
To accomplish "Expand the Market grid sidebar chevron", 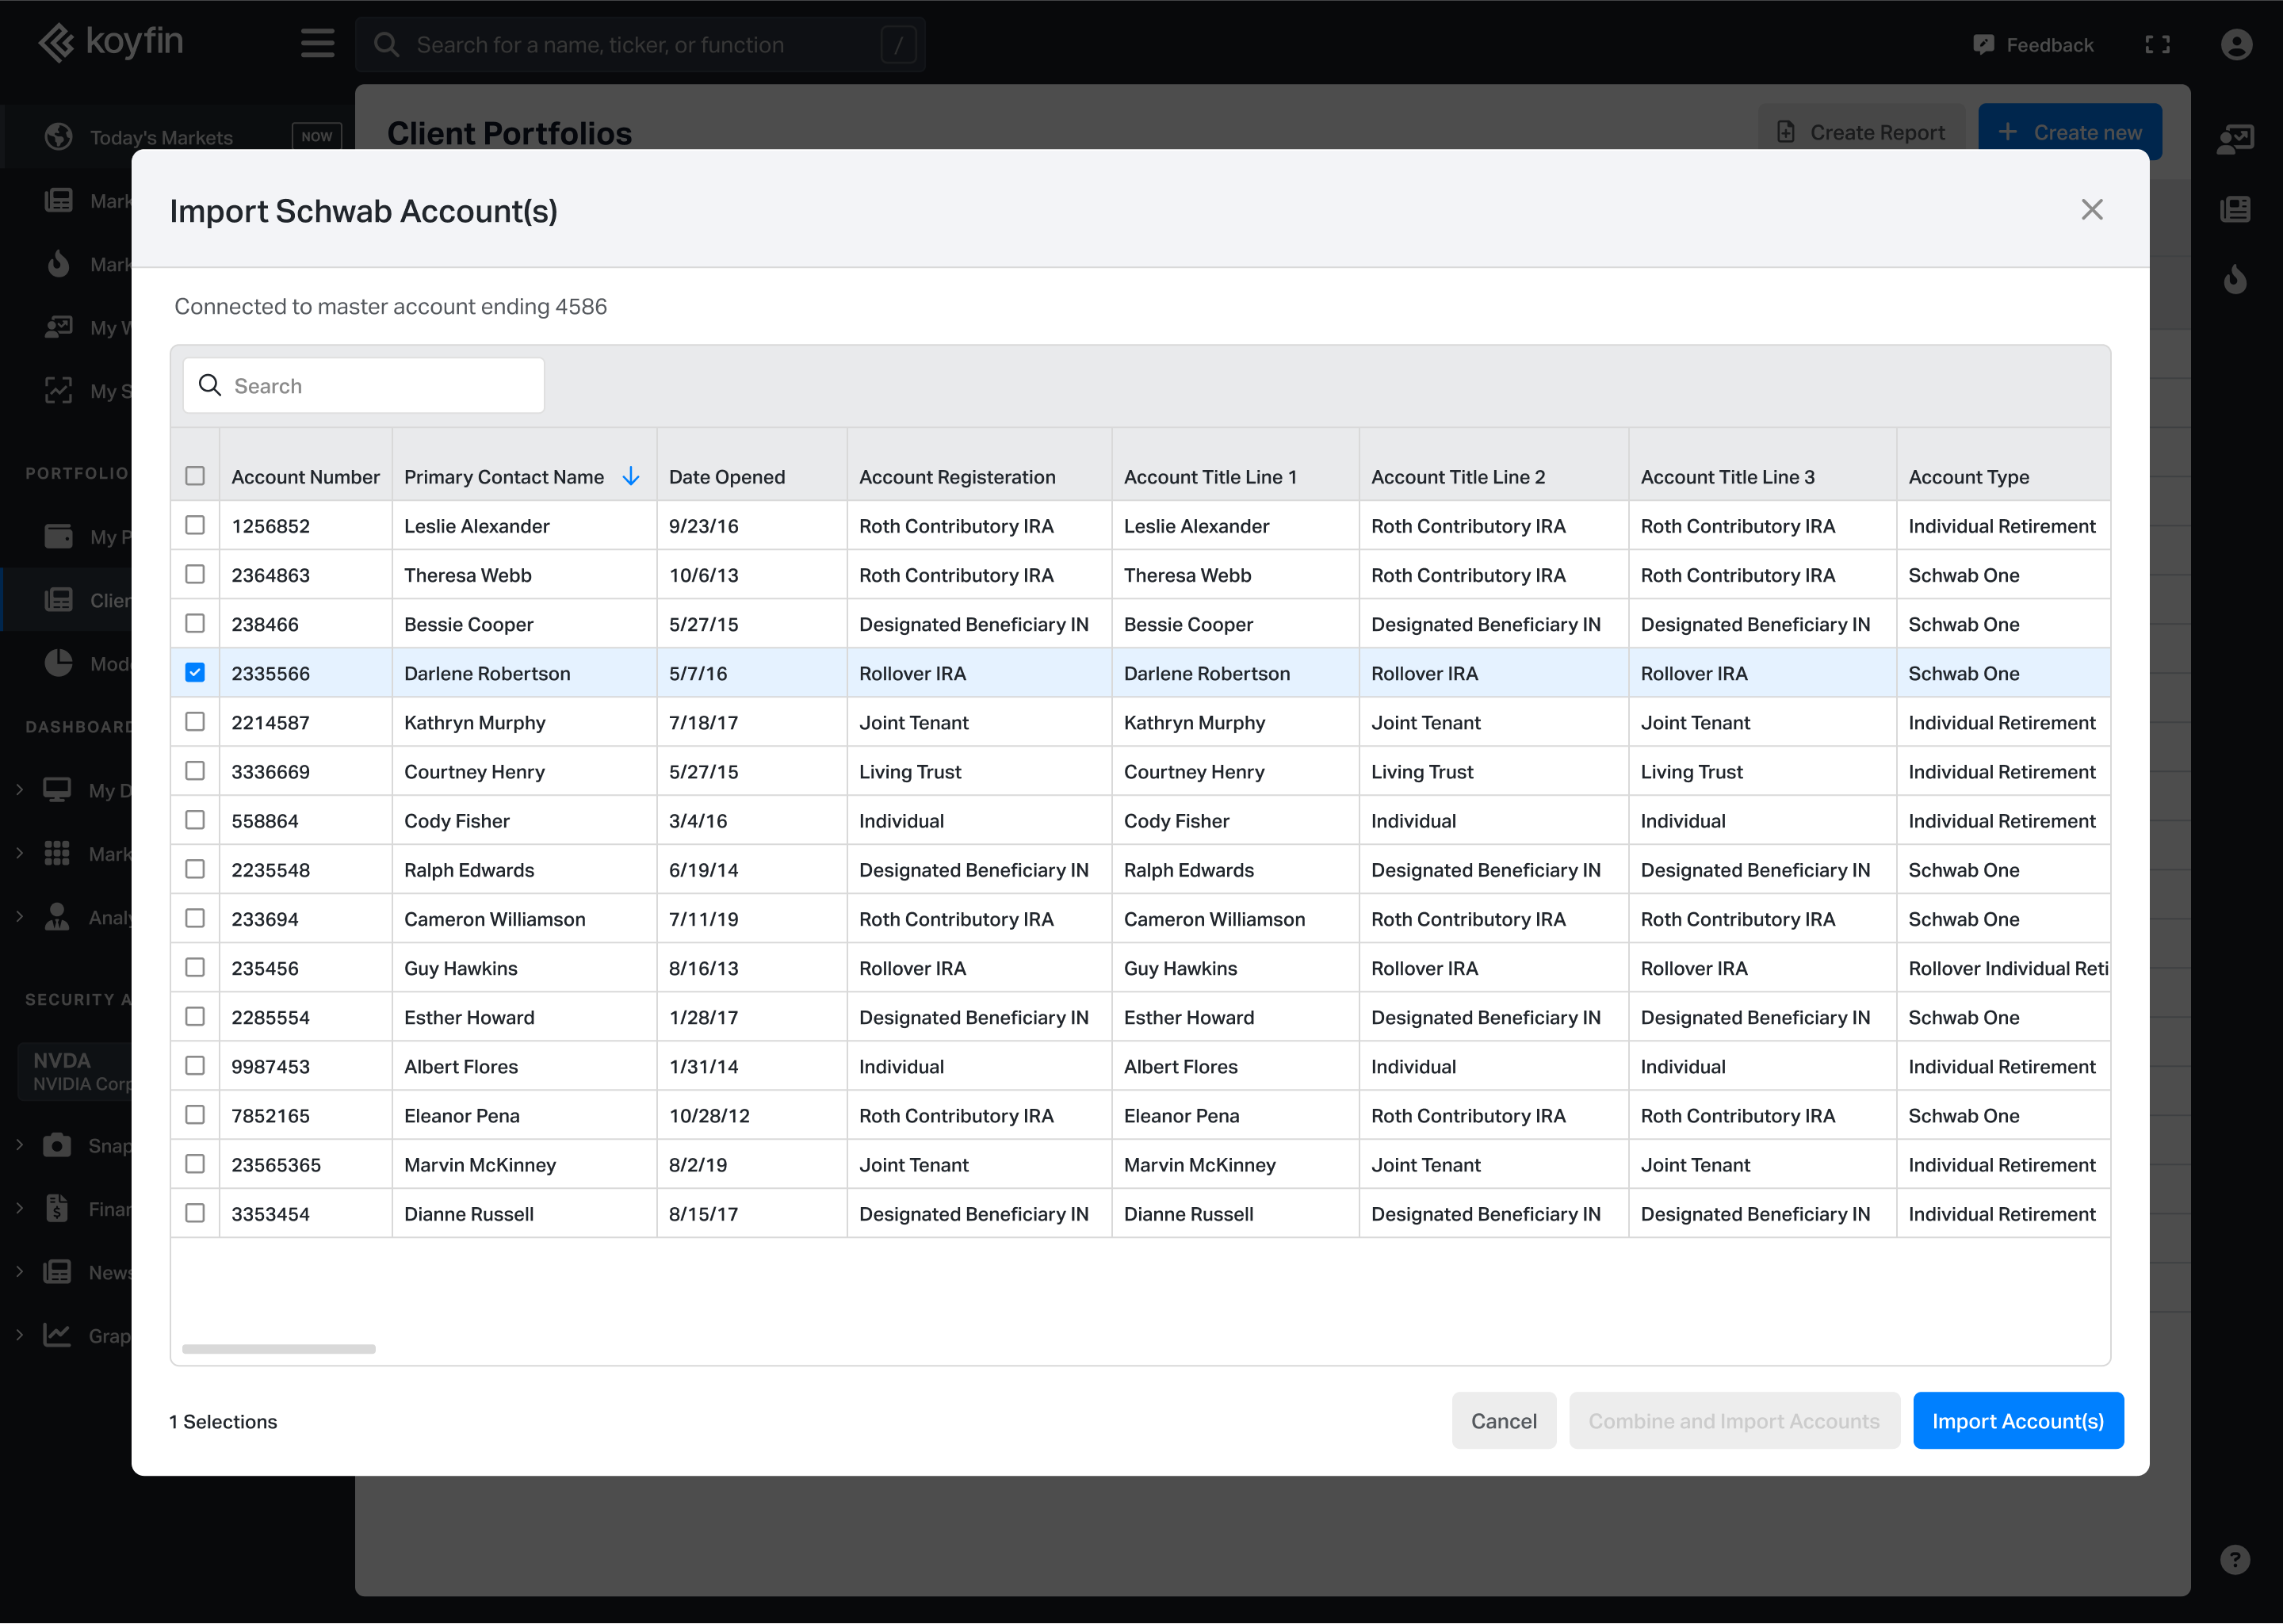I will (19, 853).
